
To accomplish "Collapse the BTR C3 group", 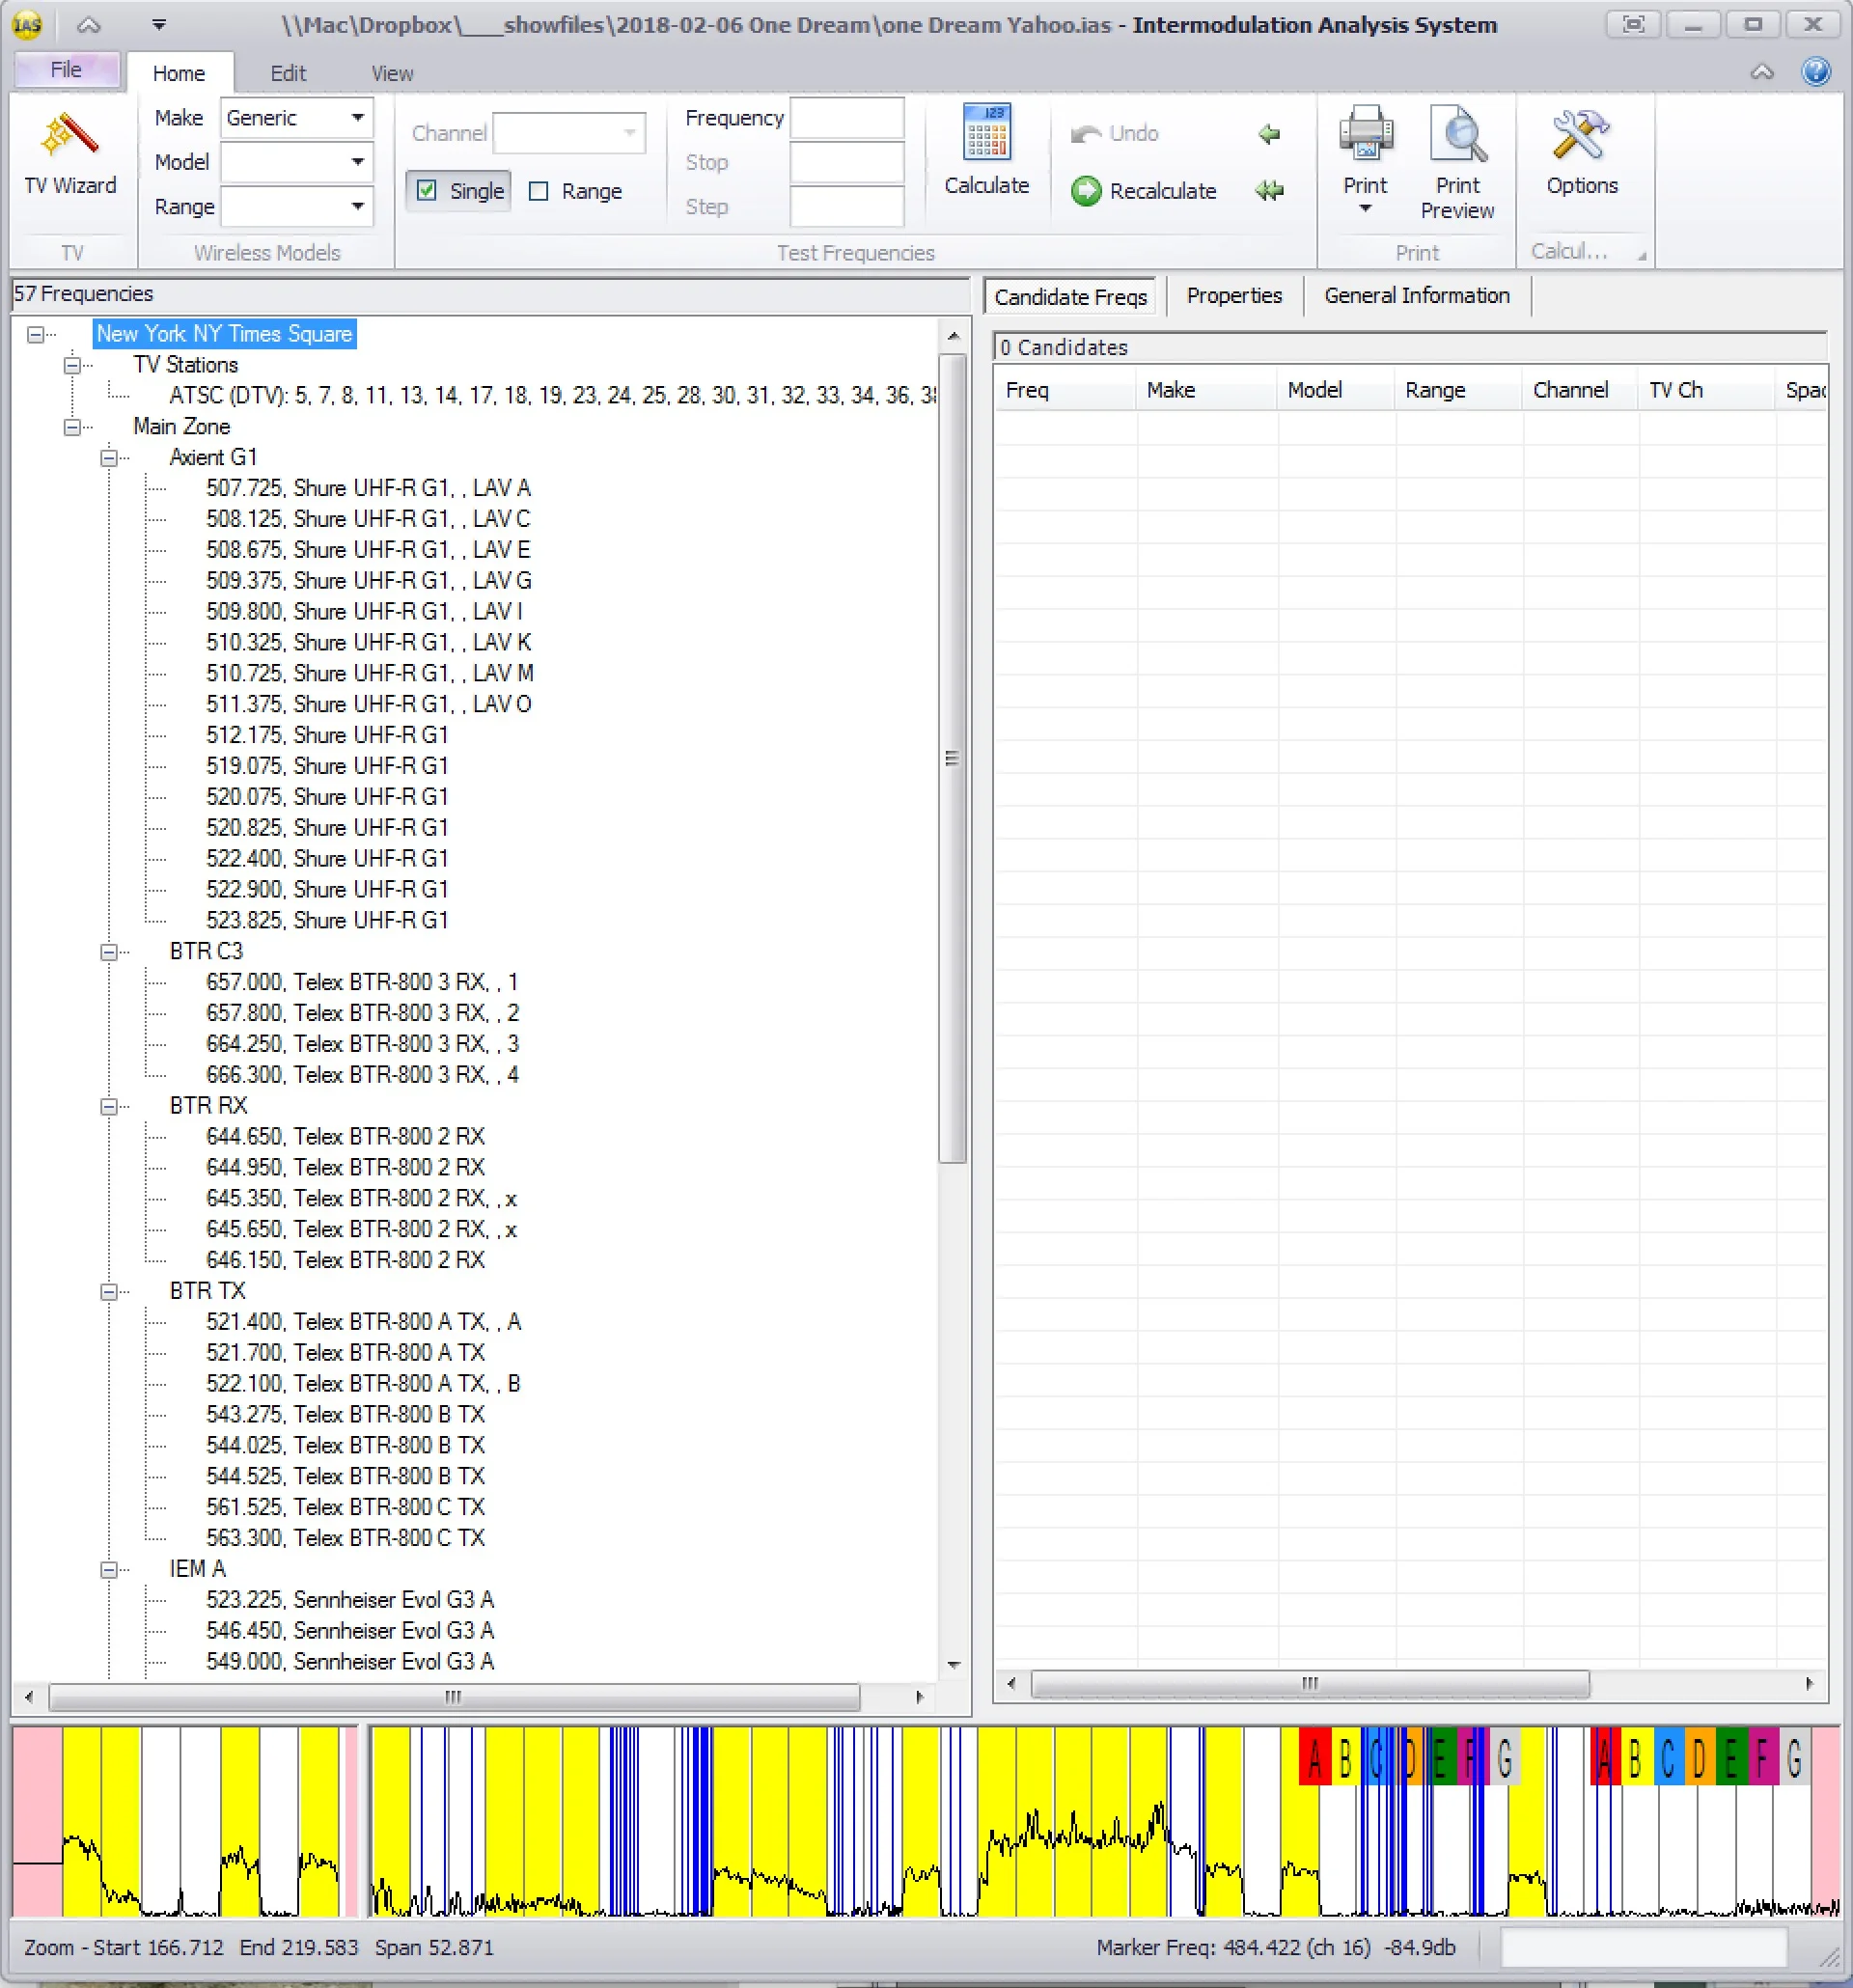I will point(109,952).
